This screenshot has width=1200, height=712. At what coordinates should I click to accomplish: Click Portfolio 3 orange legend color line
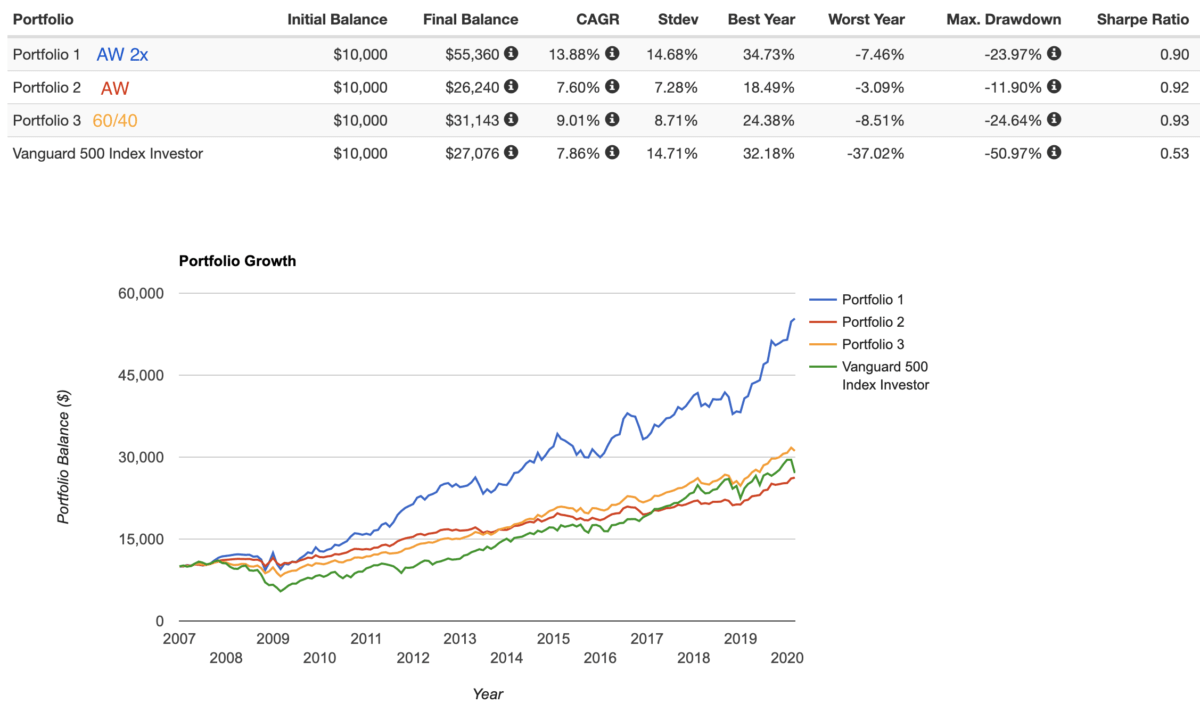click(x=822, y=345)
